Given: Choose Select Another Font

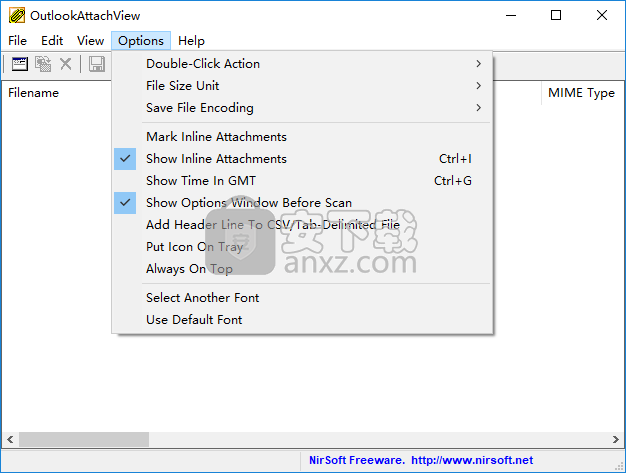Looking at the screenshot, I should (x=302, y=298).
